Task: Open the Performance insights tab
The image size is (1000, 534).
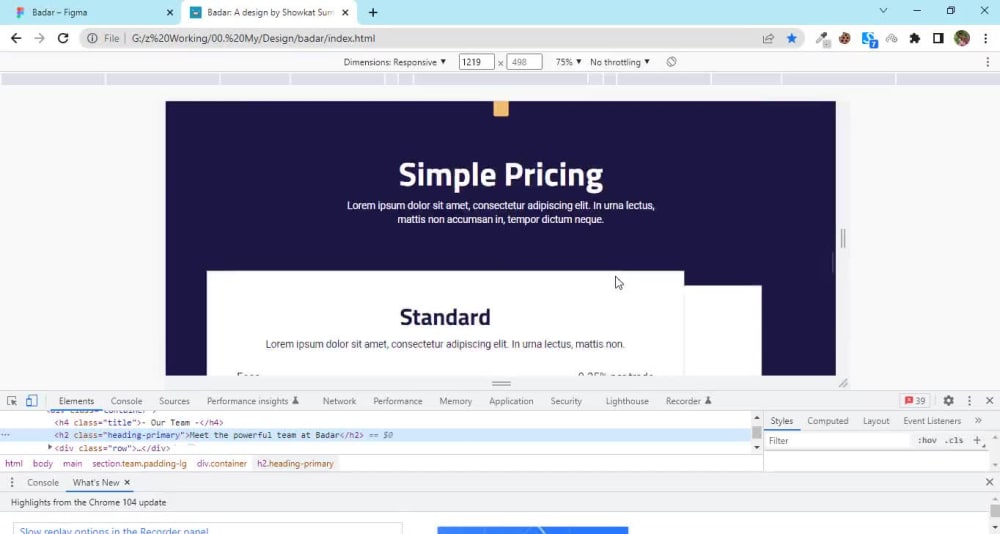Action: pyautogui.click(x=253, y=401)
